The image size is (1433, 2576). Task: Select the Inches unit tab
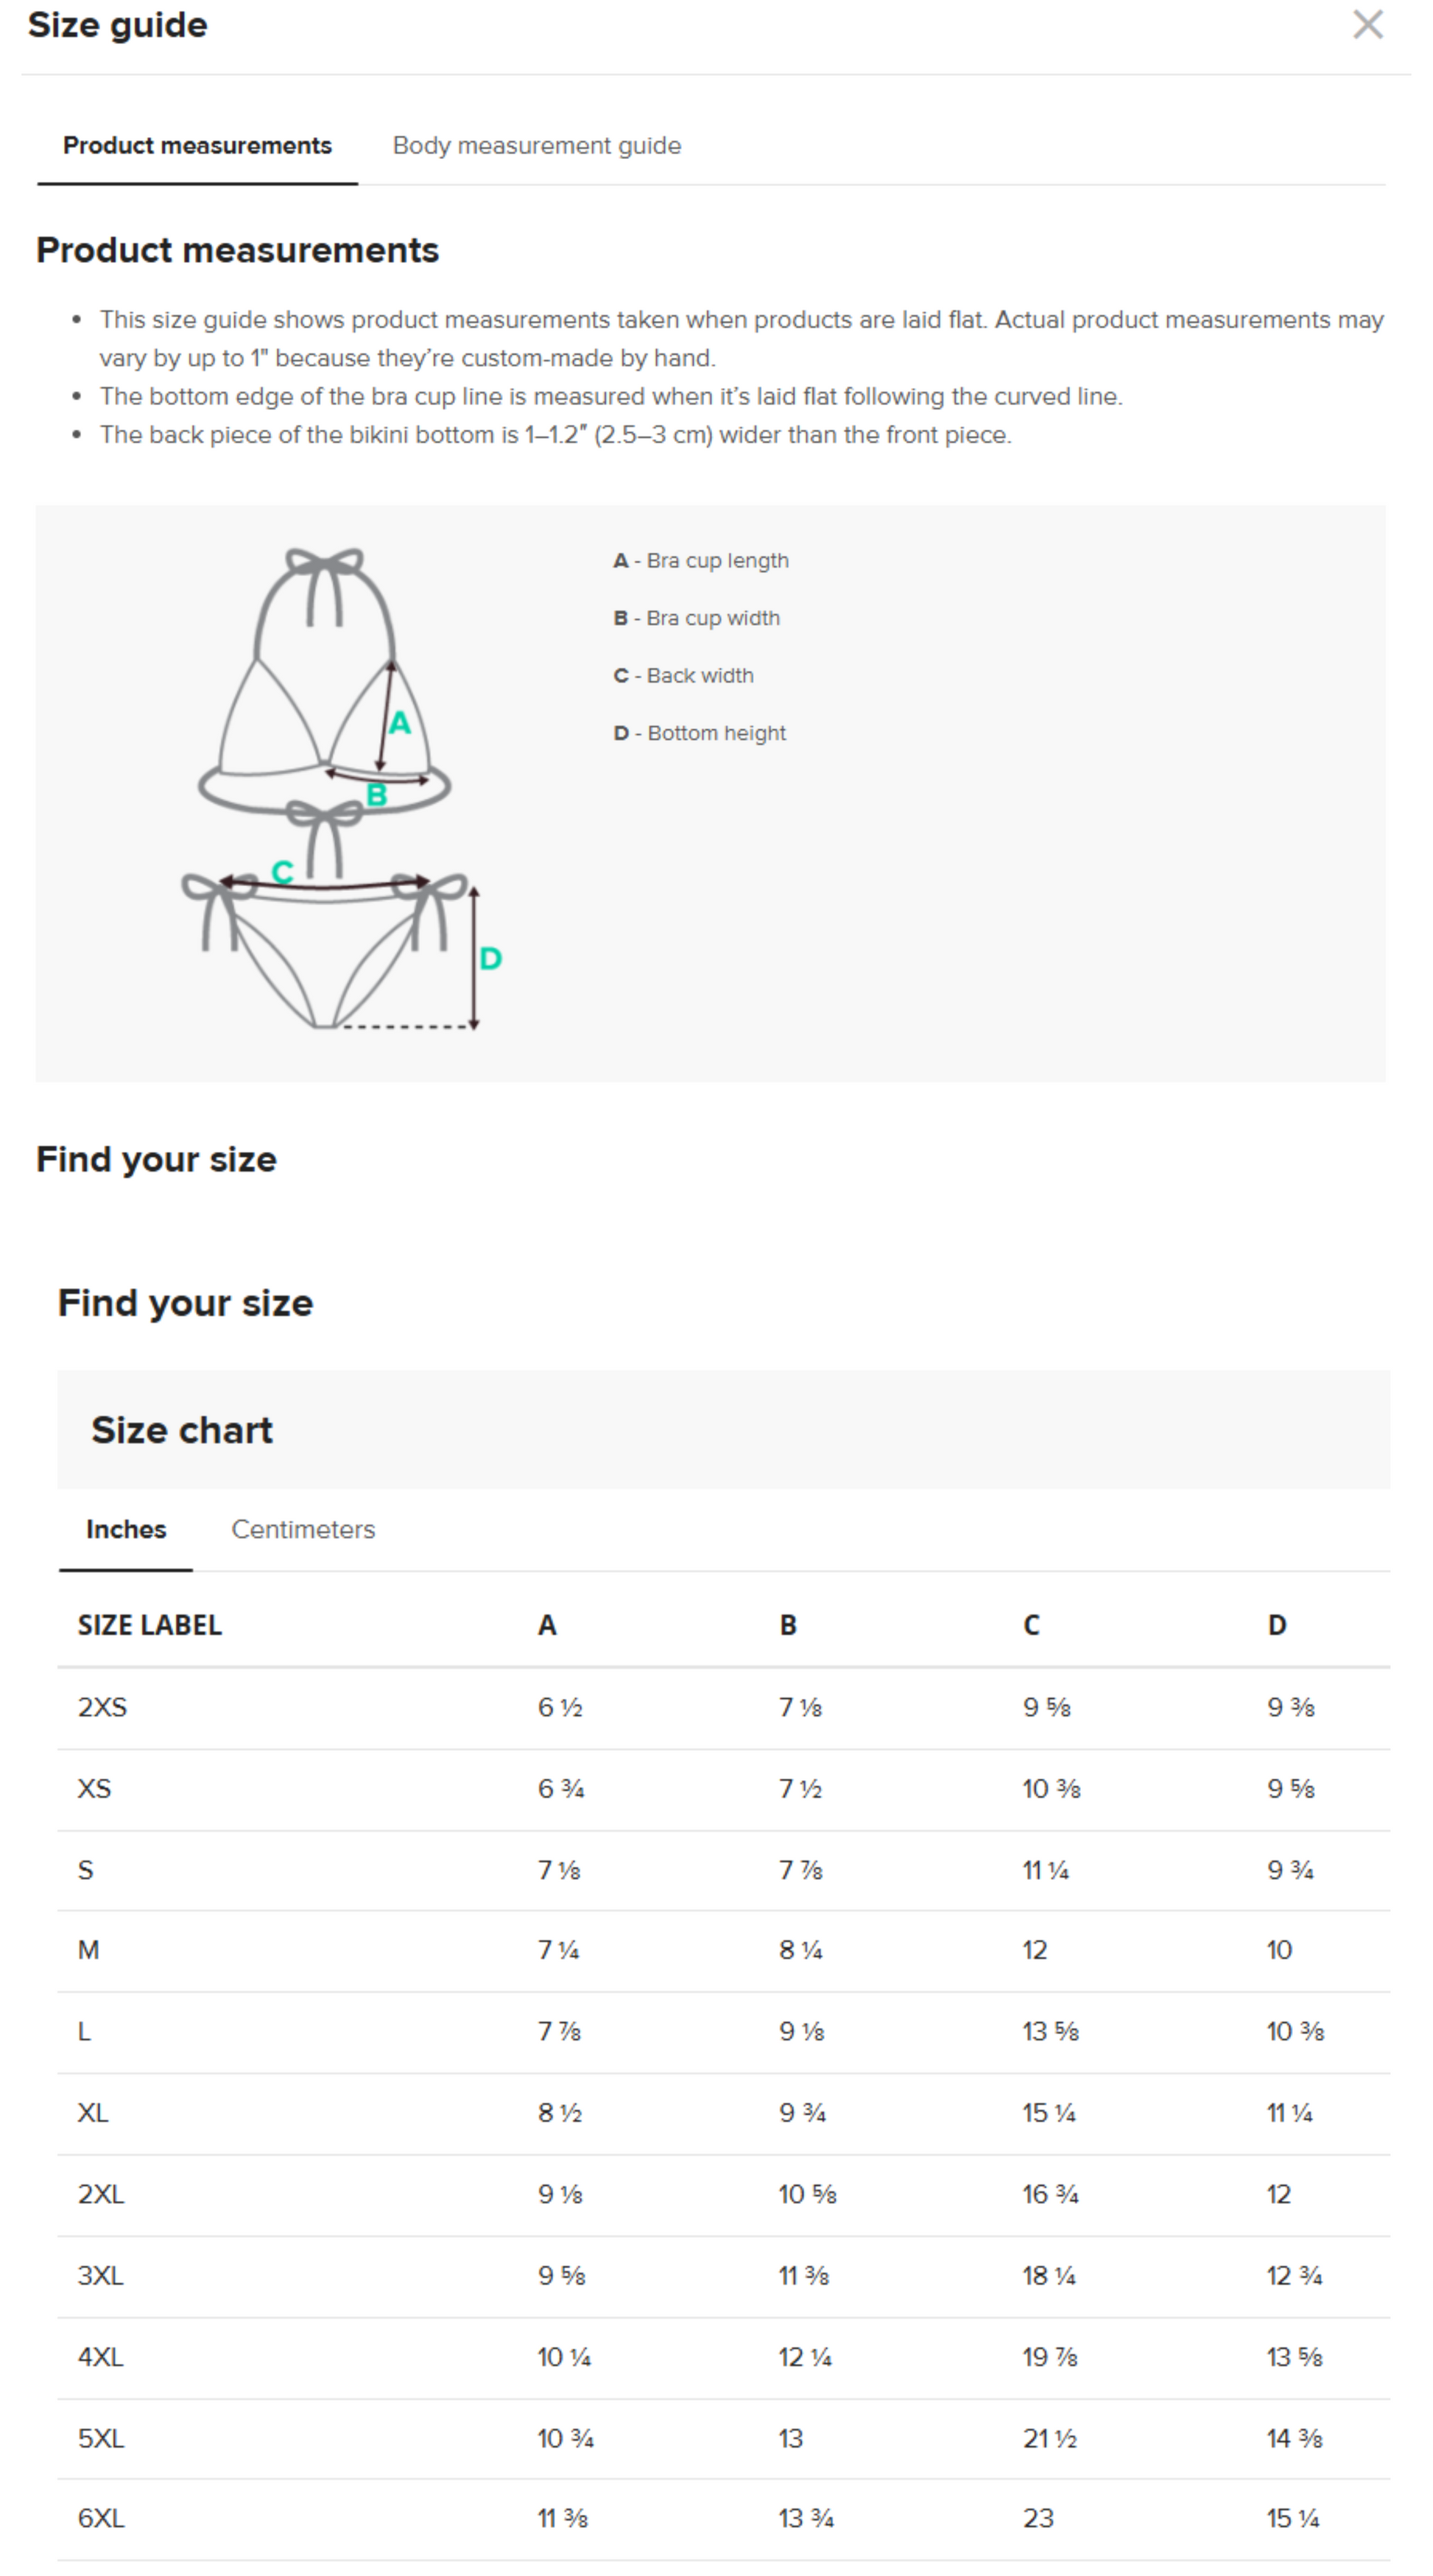[126, 1529]
